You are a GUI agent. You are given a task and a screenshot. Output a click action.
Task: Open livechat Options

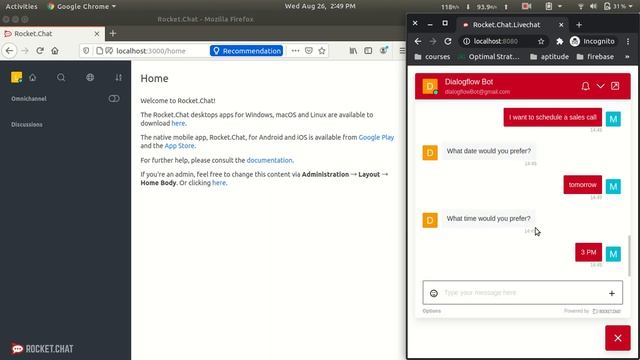(432, 311)
